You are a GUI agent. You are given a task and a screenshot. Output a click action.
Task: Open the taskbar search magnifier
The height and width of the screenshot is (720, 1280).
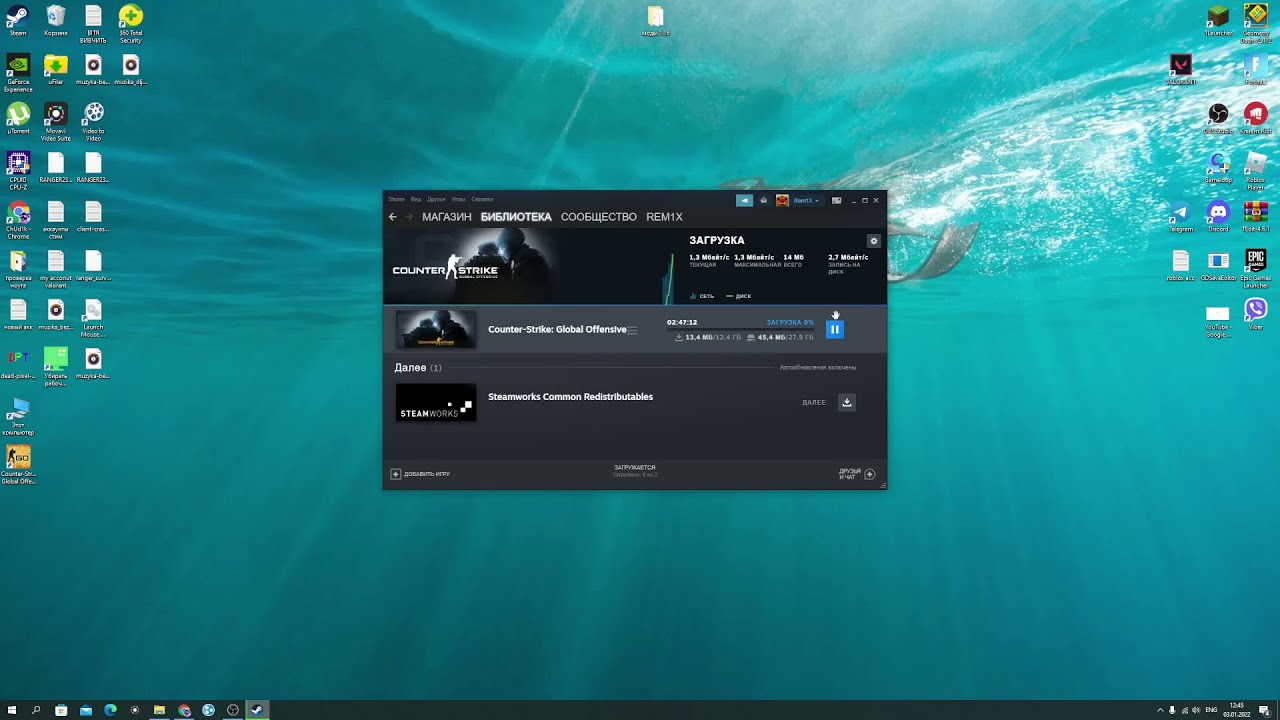tap(36, 710)
